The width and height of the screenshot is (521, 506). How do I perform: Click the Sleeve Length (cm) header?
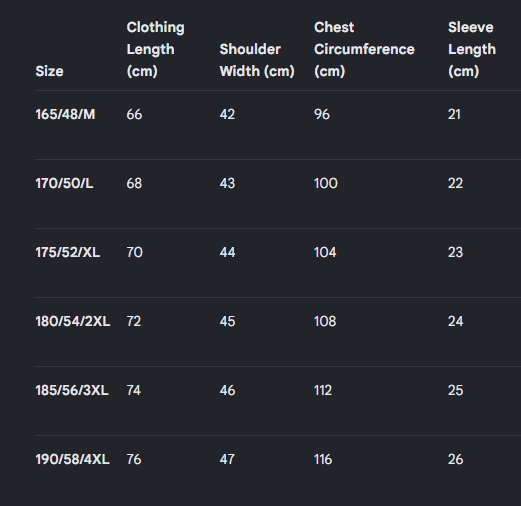pos(472,49)
